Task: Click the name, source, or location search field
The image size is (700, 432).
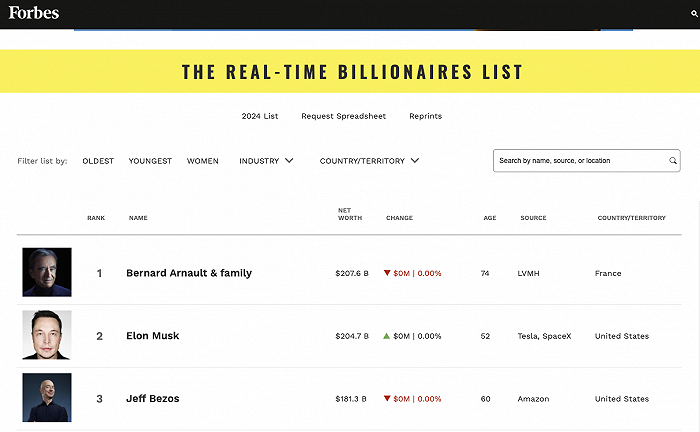Action: point(580,160)
